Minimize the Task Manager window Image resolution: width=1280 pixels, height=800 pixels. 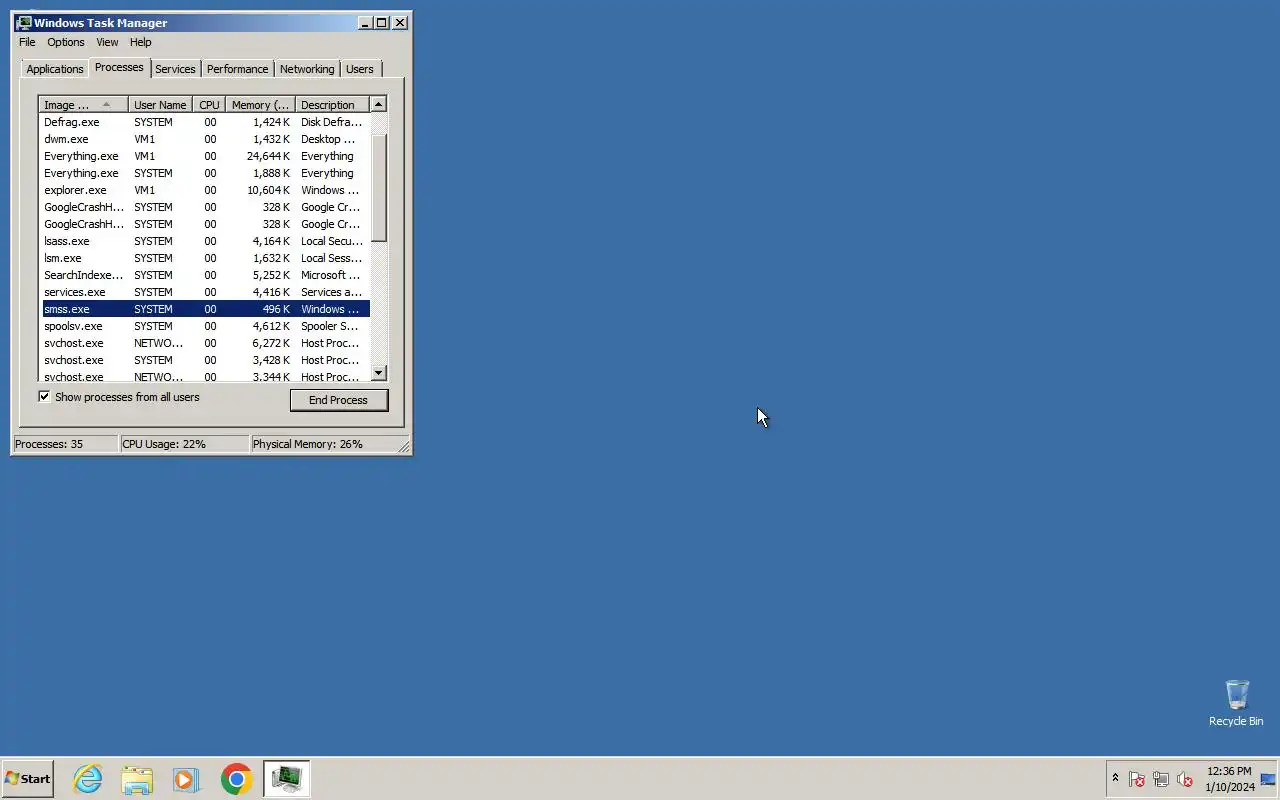point(364,23)
